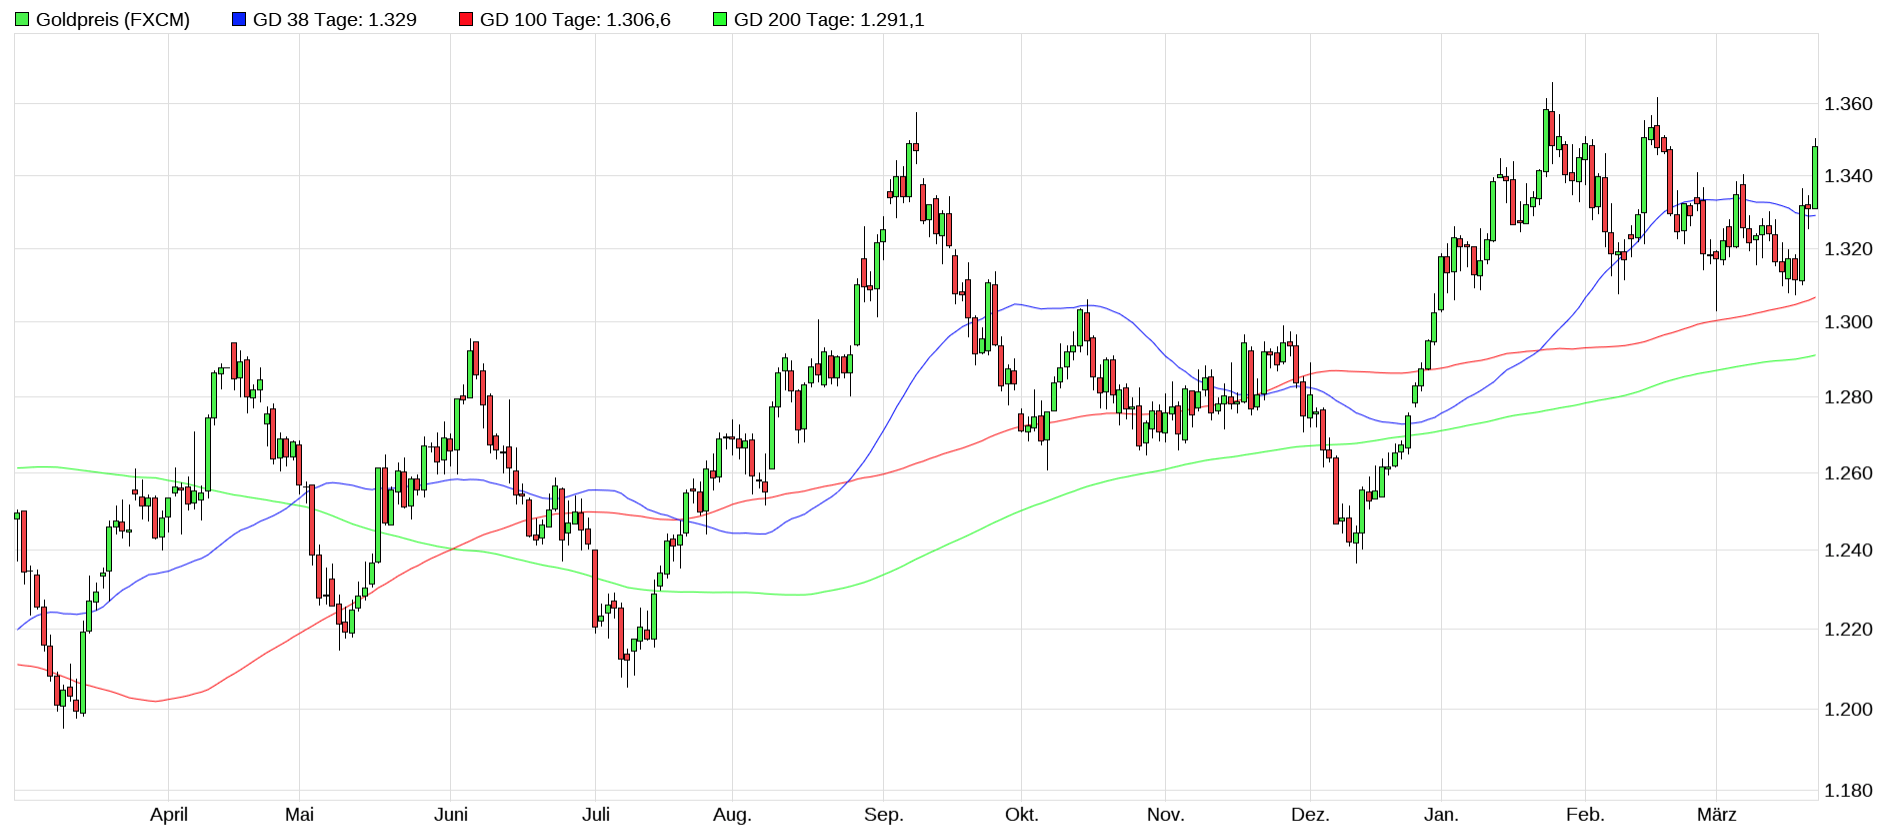Image resolution: width=1900 pixels, height=830 pixels.
Task: Select the 1.240 price axis label
Action: point(1848,550)
